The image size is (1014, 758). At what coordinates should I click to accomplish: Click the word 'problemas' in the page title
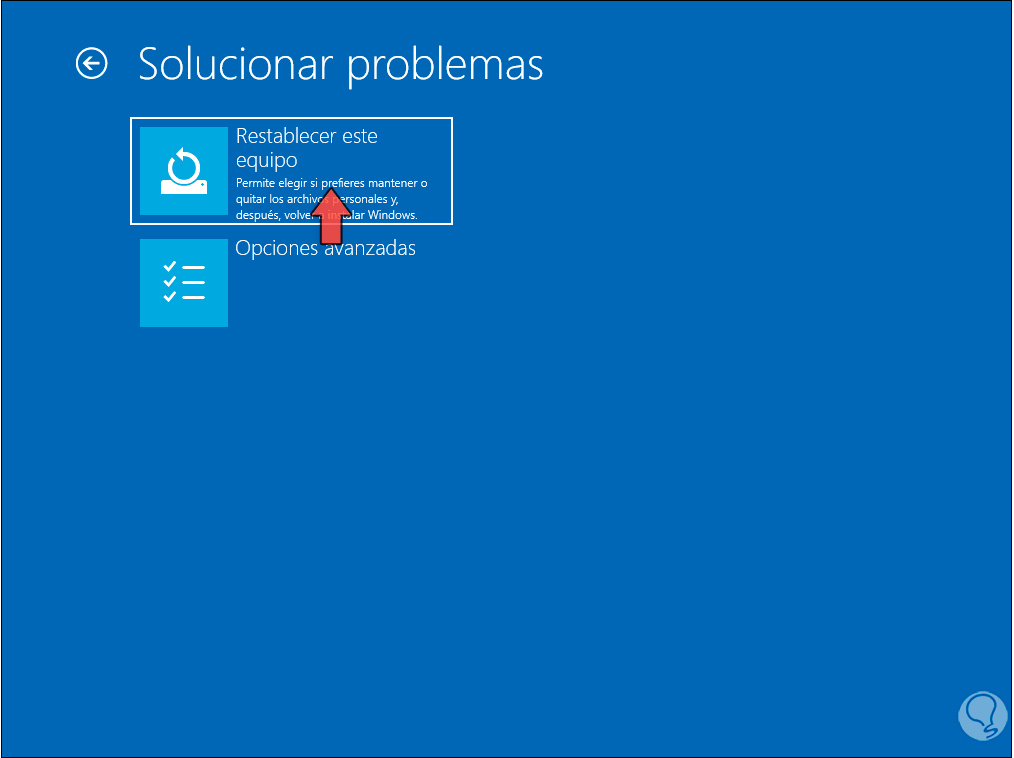pyautogui.click(x=446, y=65)
